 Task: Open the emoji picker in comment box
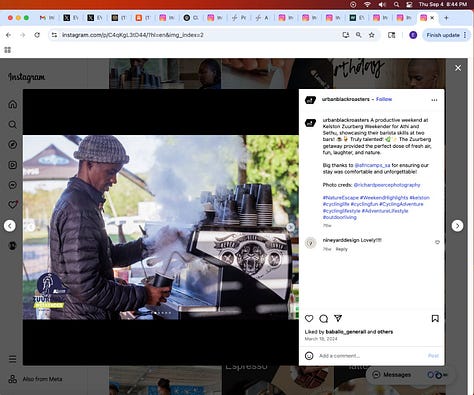(309, 356)
